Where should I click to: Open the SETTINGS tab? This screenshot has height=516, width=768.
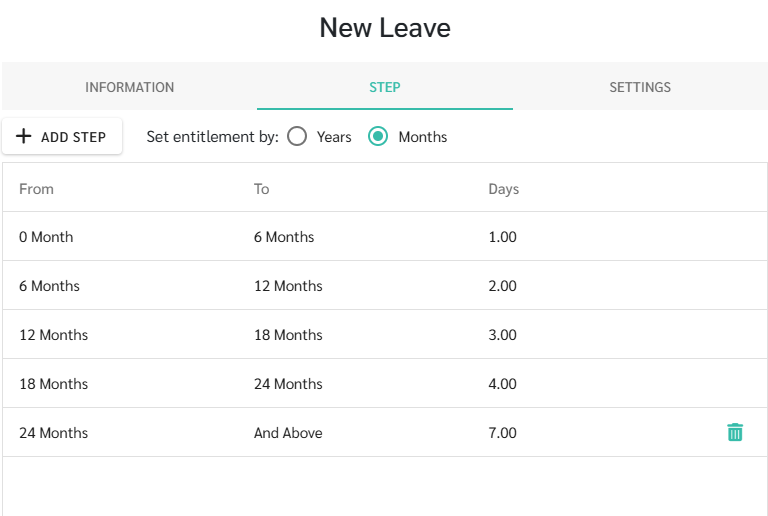pyautogui.click(x=640, y=87)
